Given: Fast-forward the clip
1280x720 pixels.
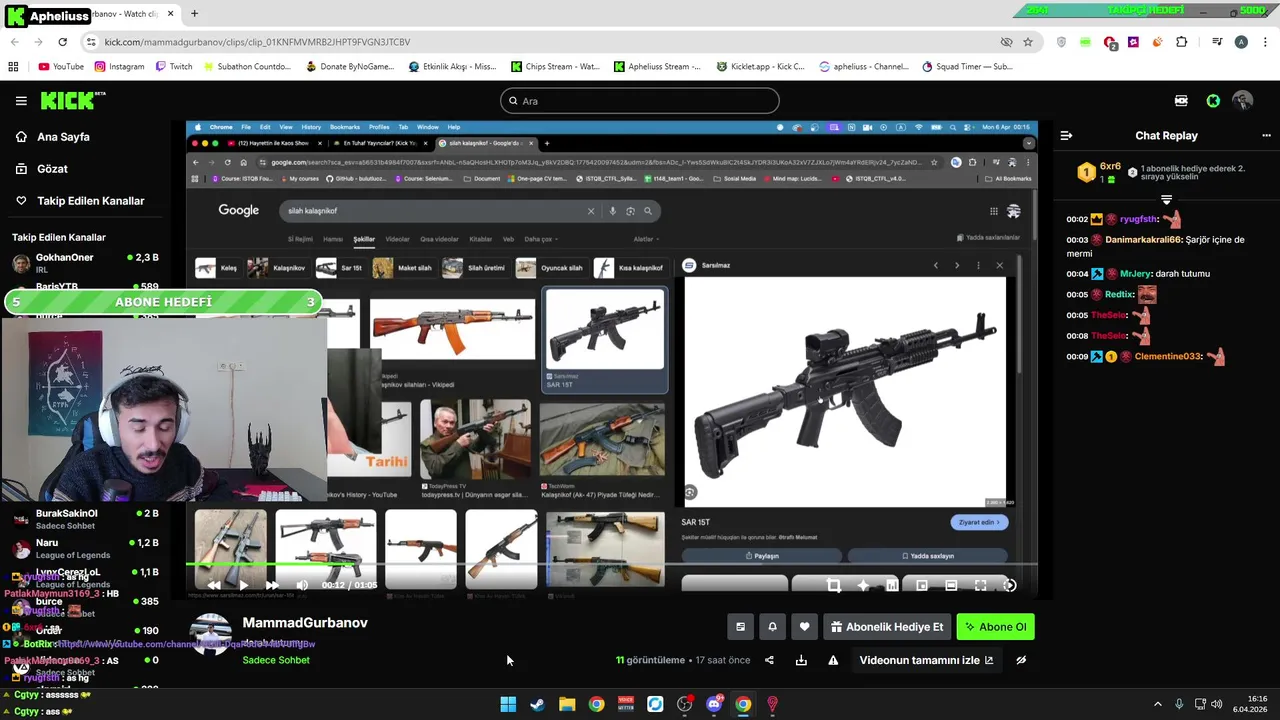Looking at the screenshot, I should coord(272,585).
